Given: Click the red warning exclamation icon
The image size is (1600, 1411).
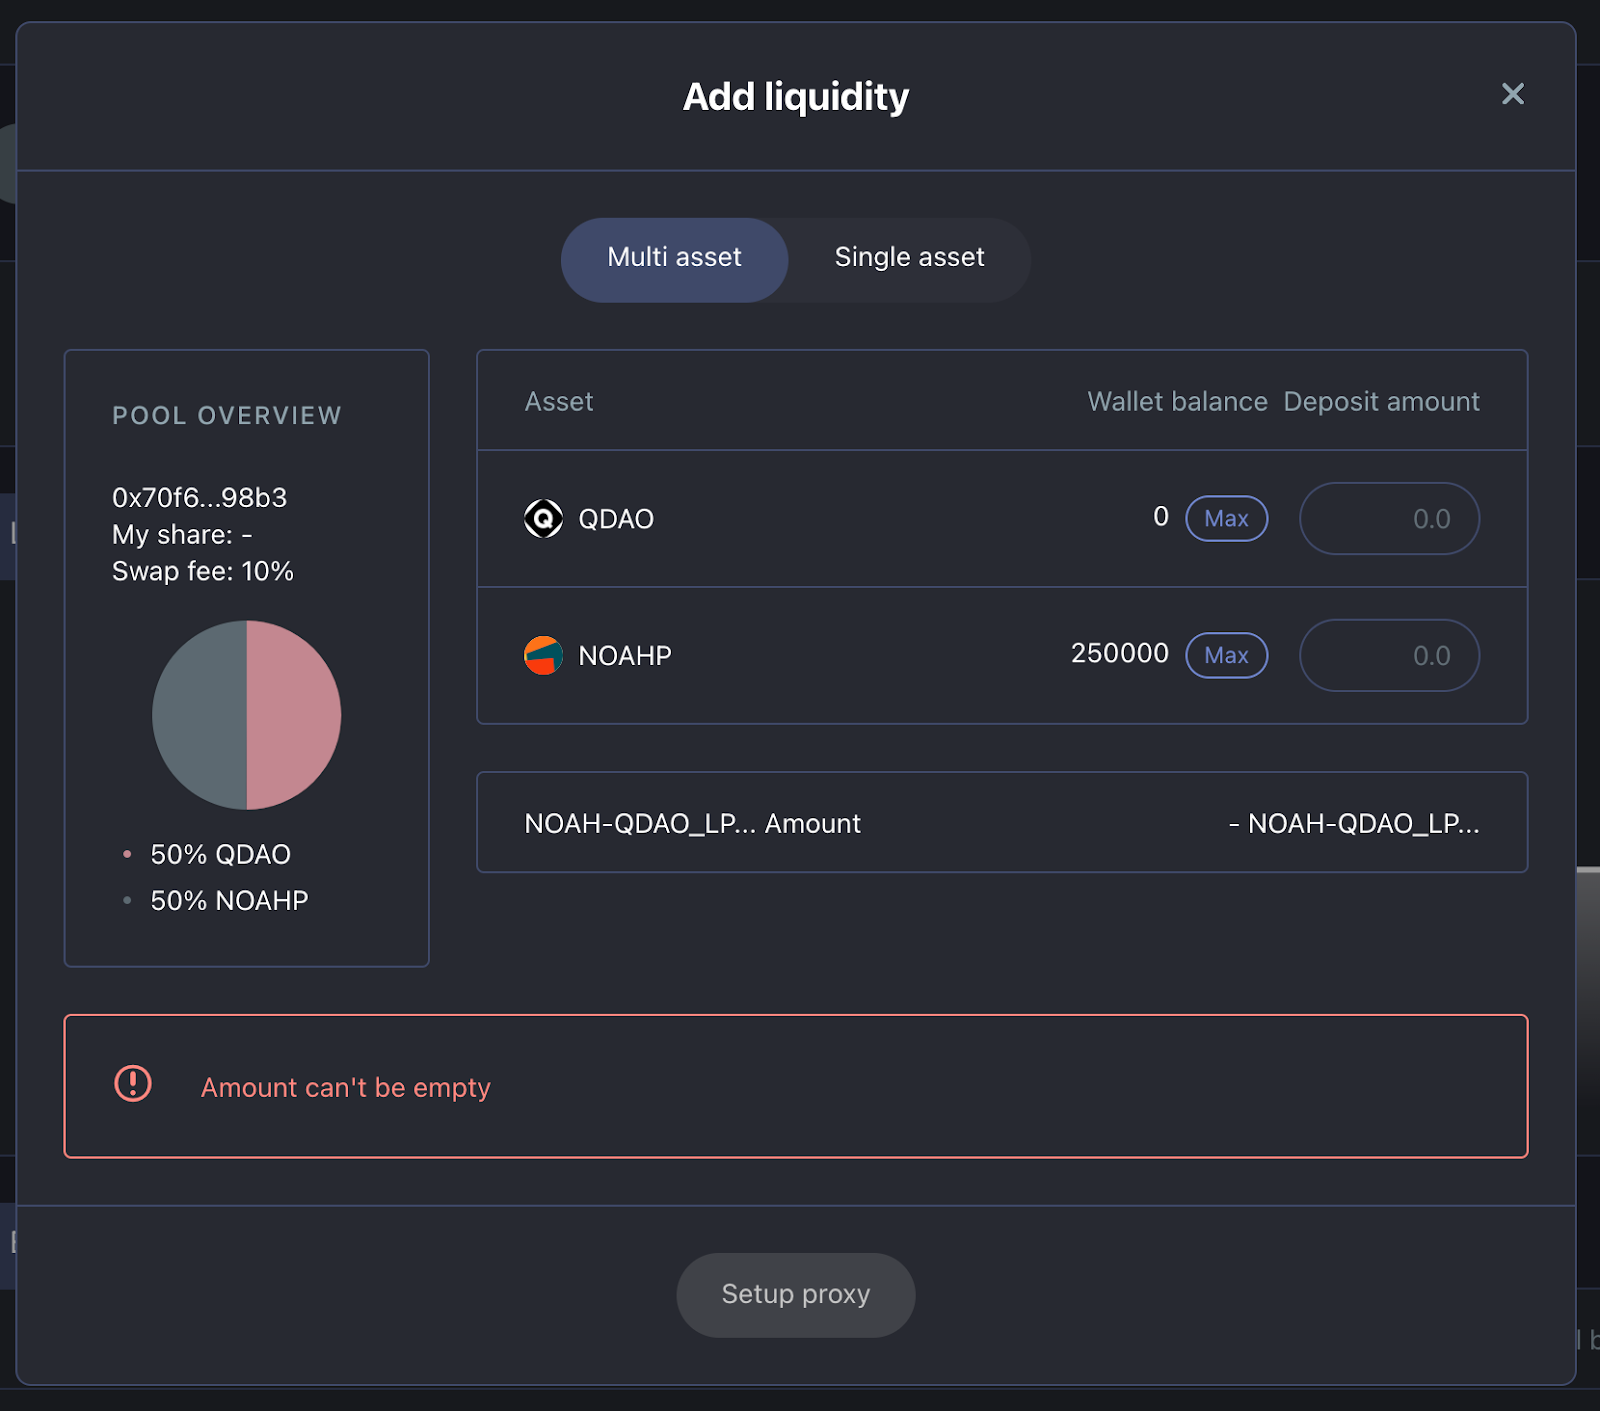Looking at the screenshot, I should pyautogui.click(x=133, y=1083).
